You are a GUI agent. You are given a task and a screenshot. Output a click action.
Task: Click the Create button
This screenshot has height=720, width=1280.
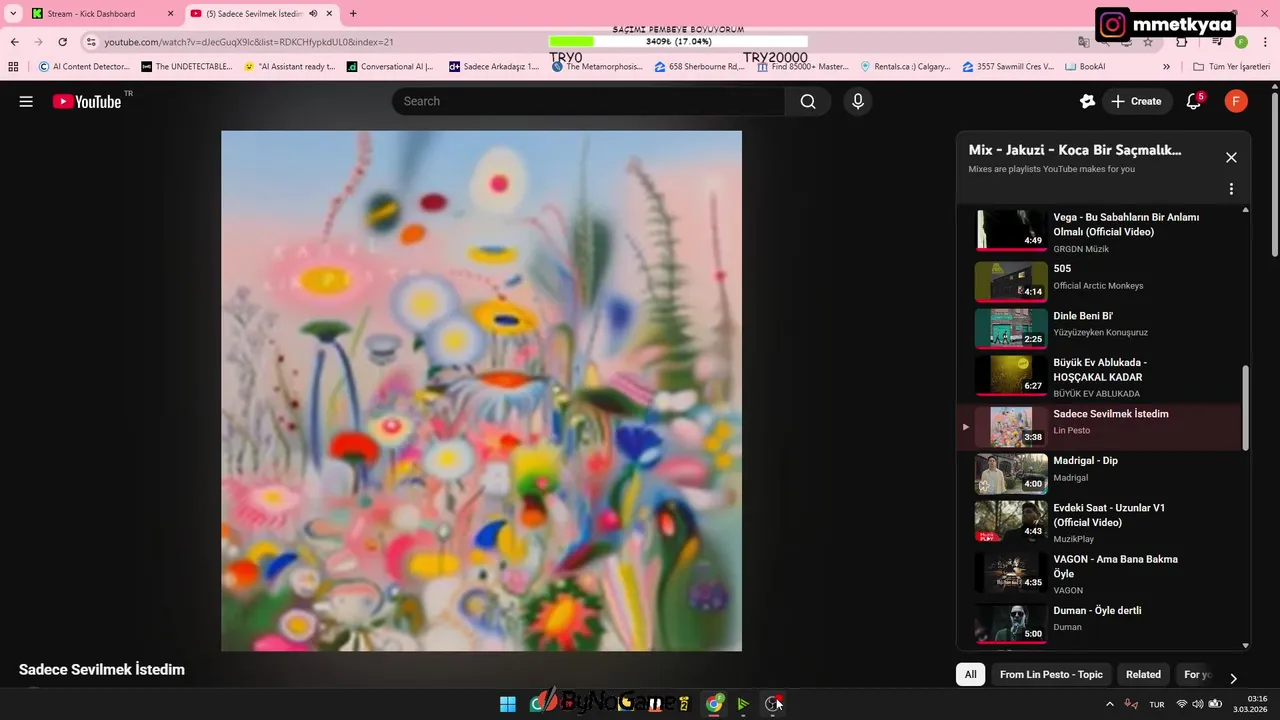pos(1137,101)
